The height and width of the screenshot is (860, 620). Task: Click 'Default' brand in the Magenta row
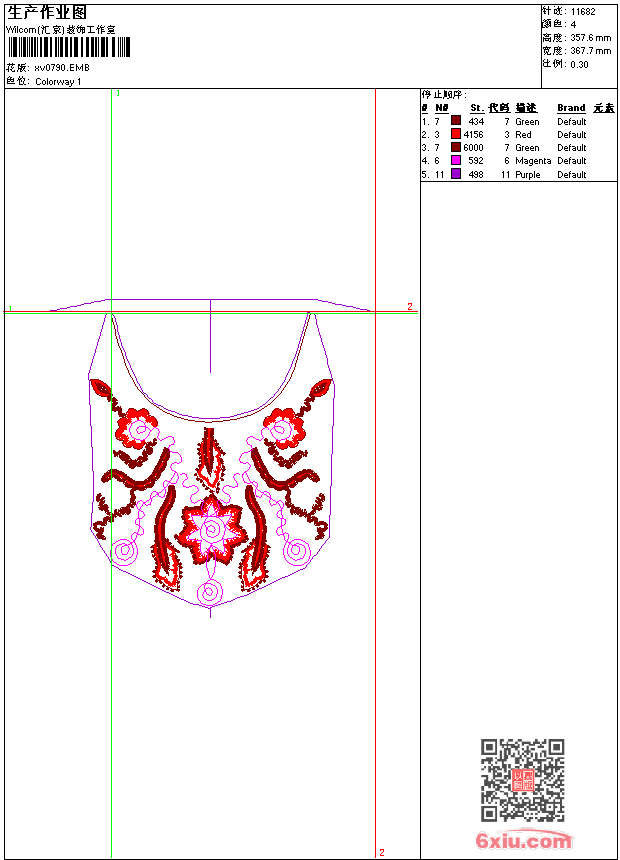click(x=572, y=161)
